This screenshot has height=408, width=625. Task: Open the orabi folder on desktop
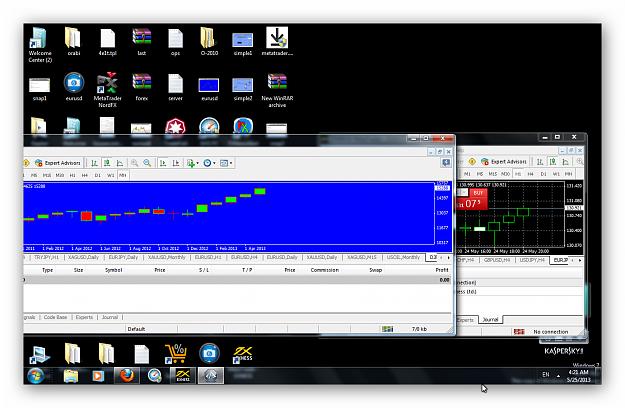(74, 41)
